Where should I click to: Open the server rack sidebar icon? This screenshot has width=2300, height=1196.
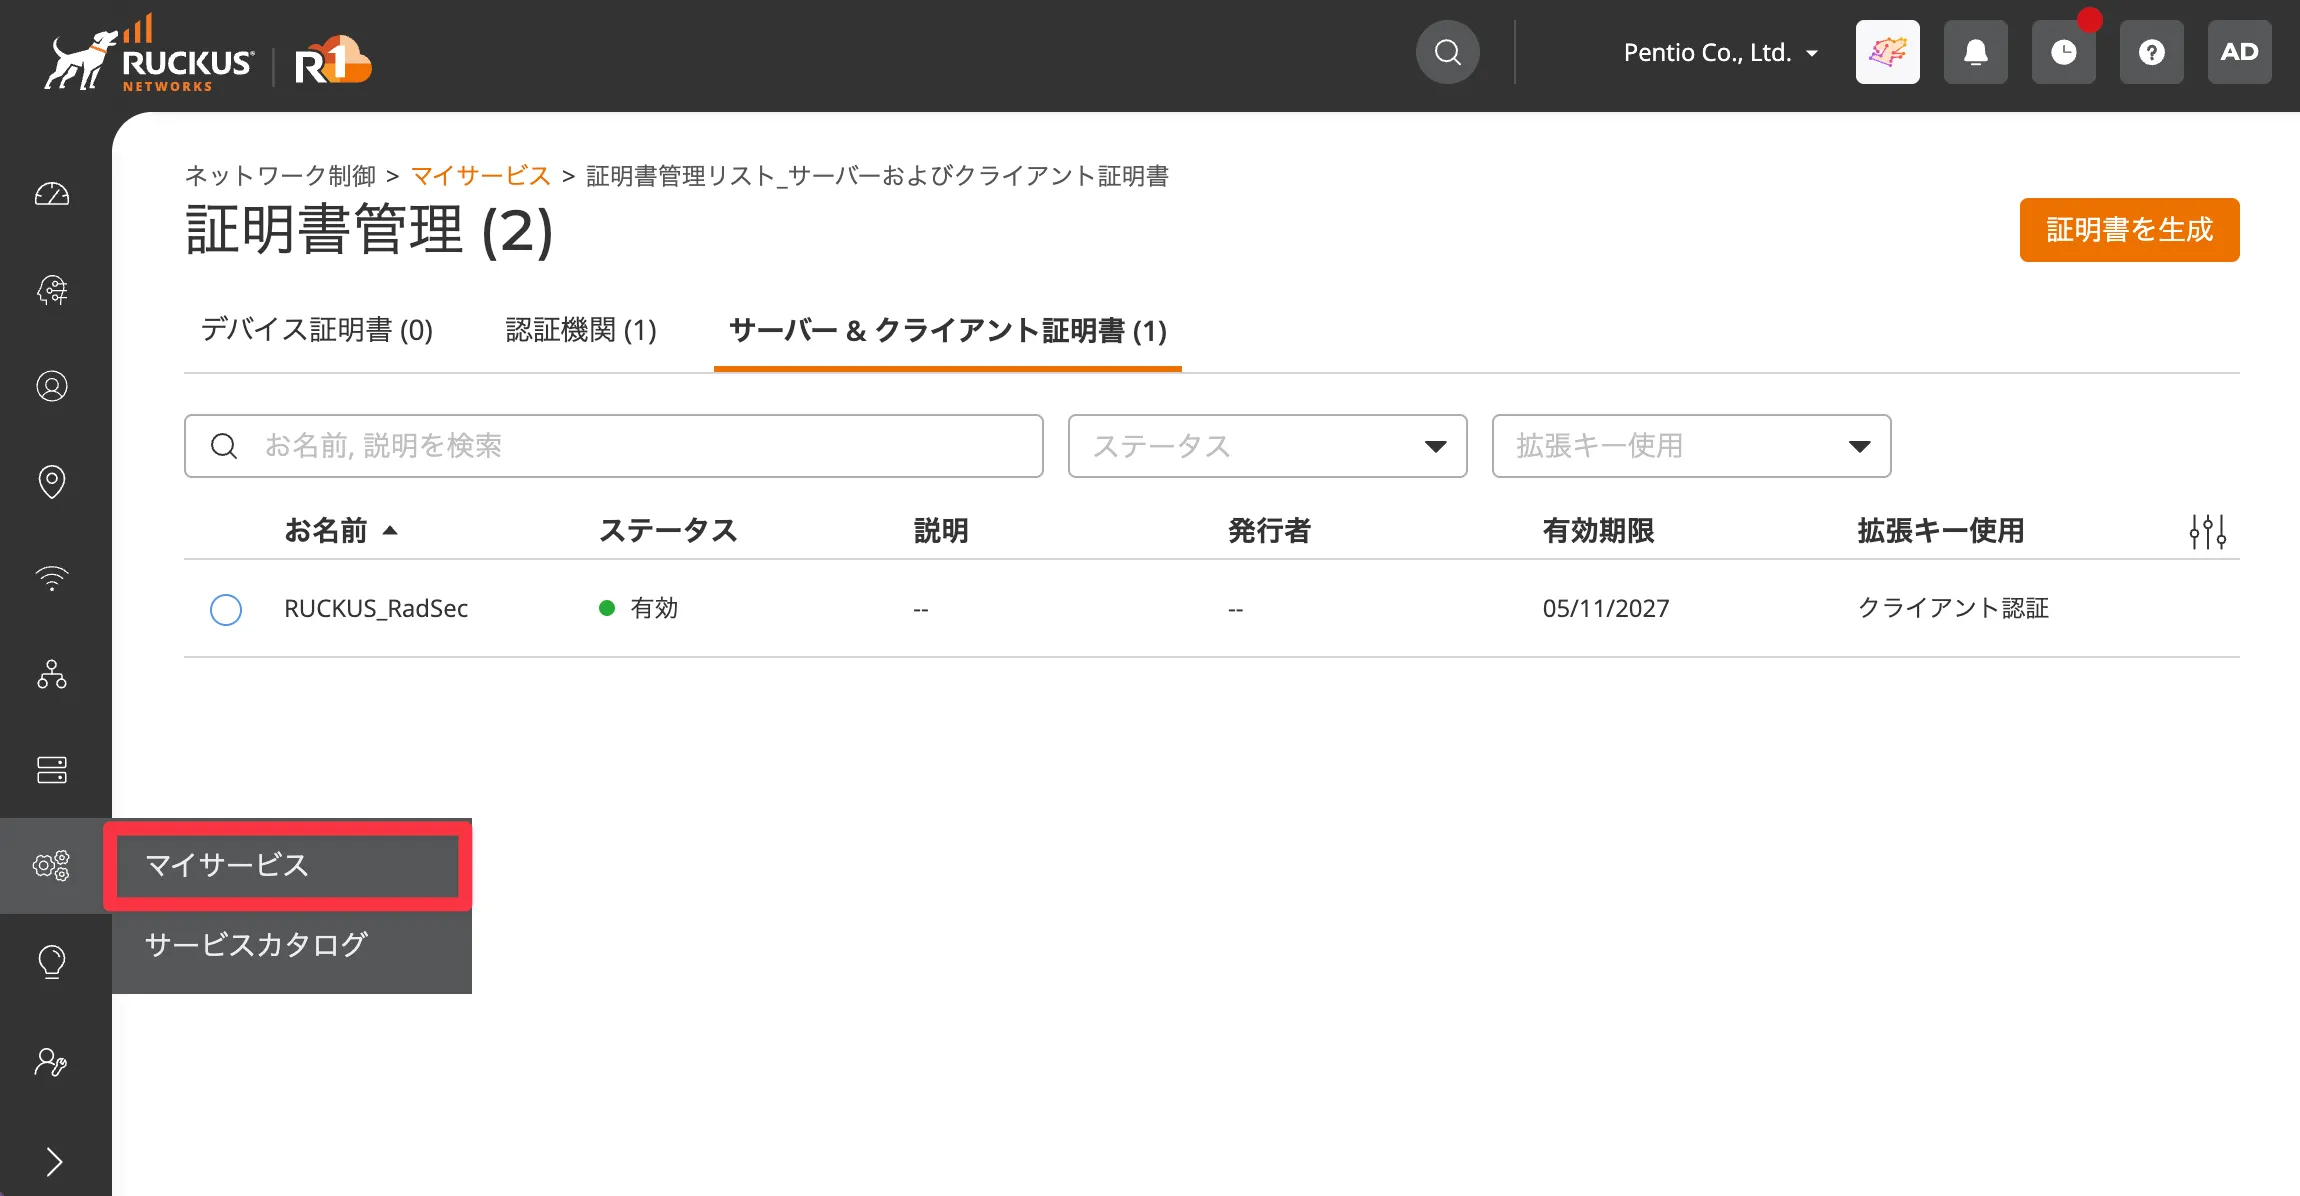[52, 770]
